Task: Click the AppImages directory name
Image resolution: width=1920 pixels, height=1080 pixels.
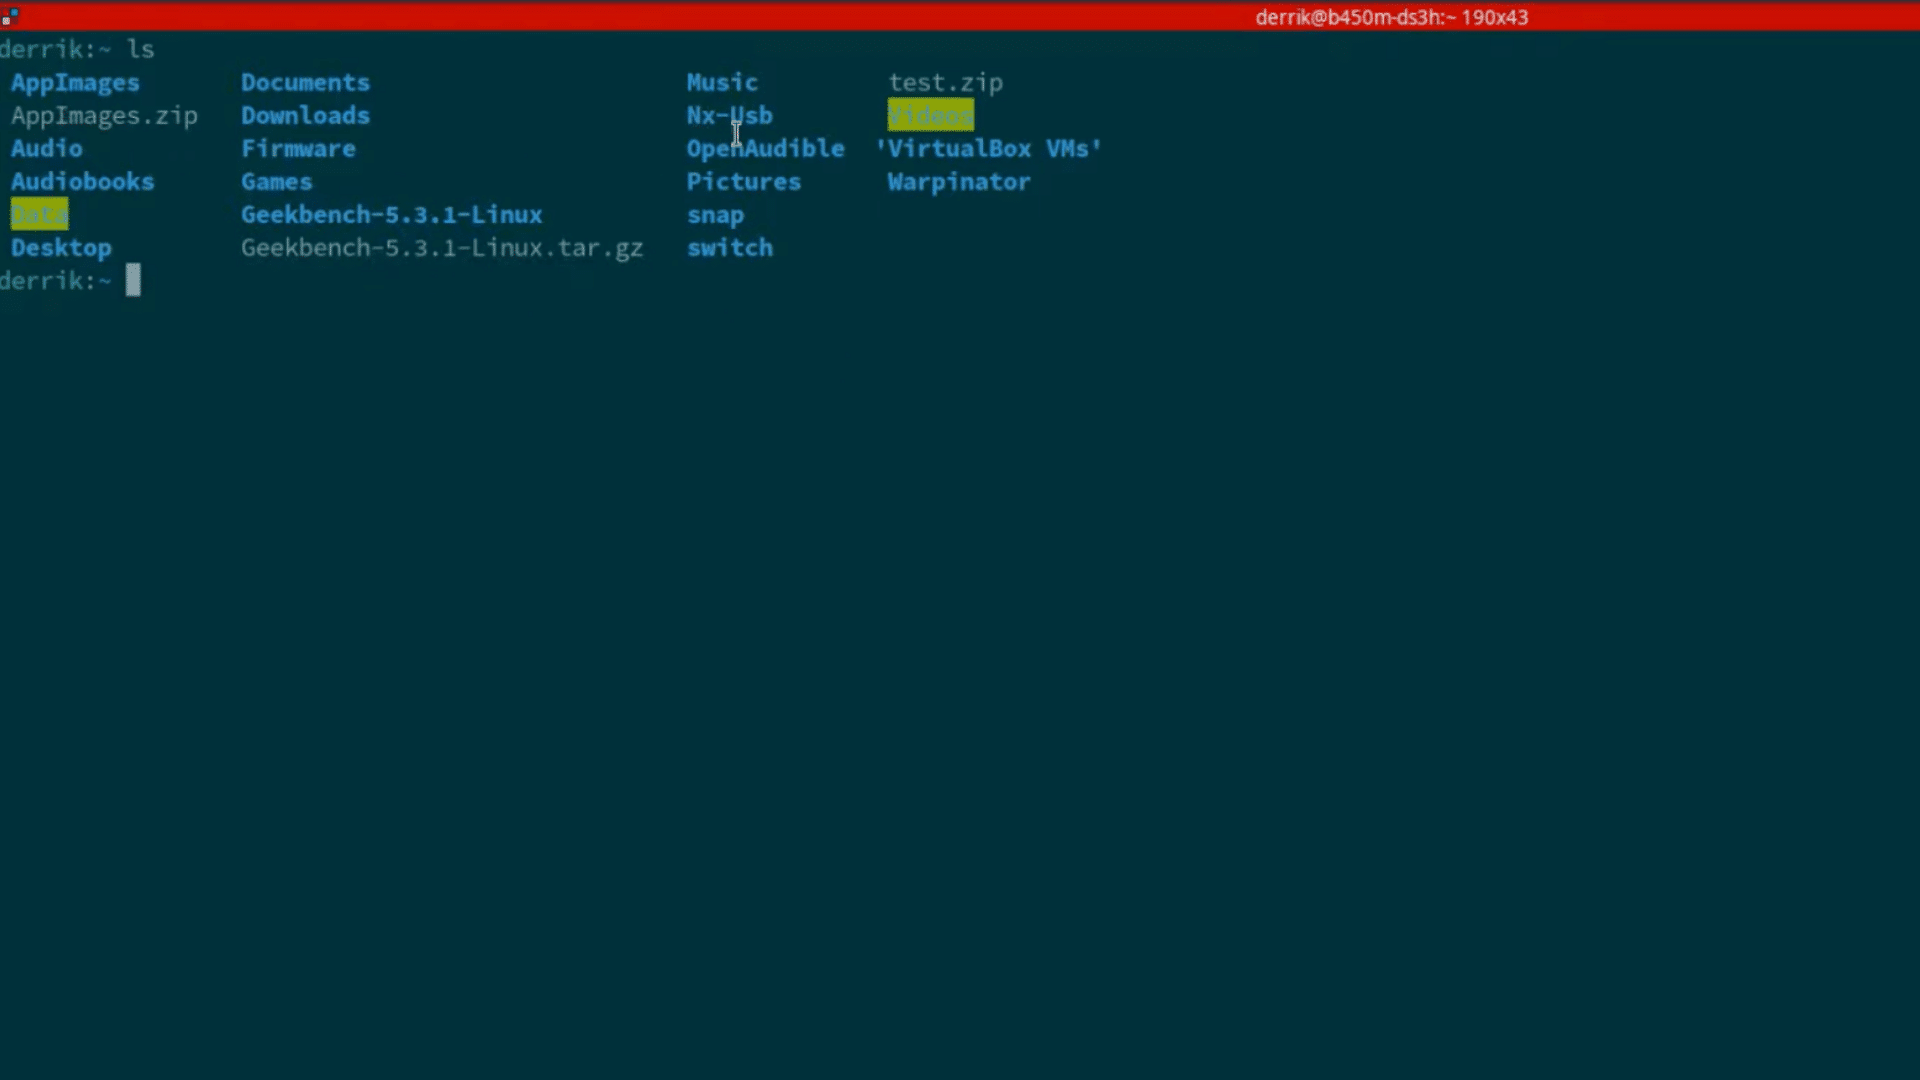Action: [x=75, y=83]
